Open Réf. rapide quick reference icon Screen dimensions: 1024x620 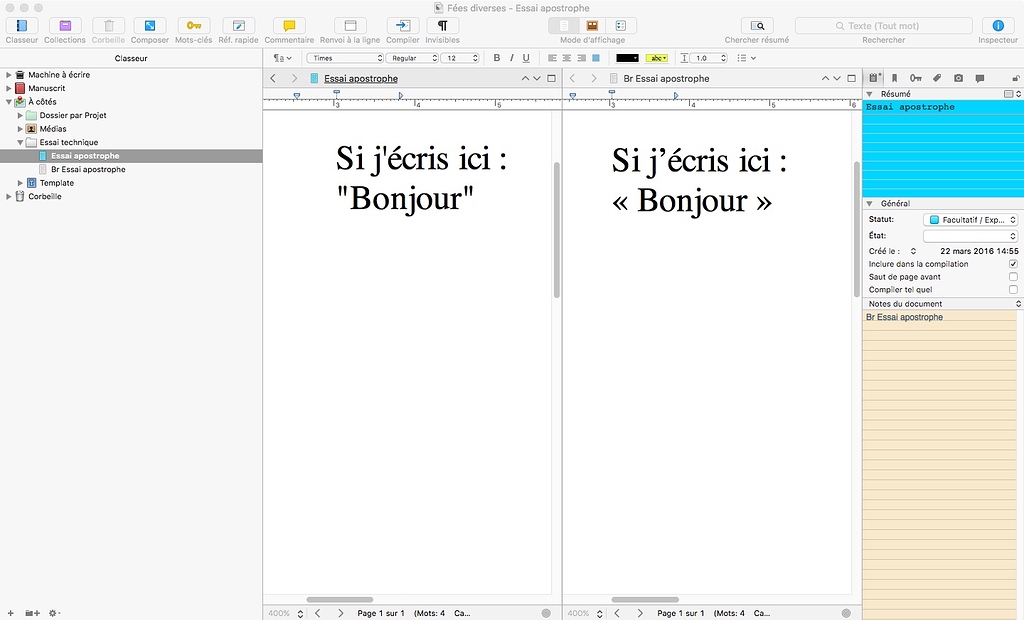(x=238, y=25)
